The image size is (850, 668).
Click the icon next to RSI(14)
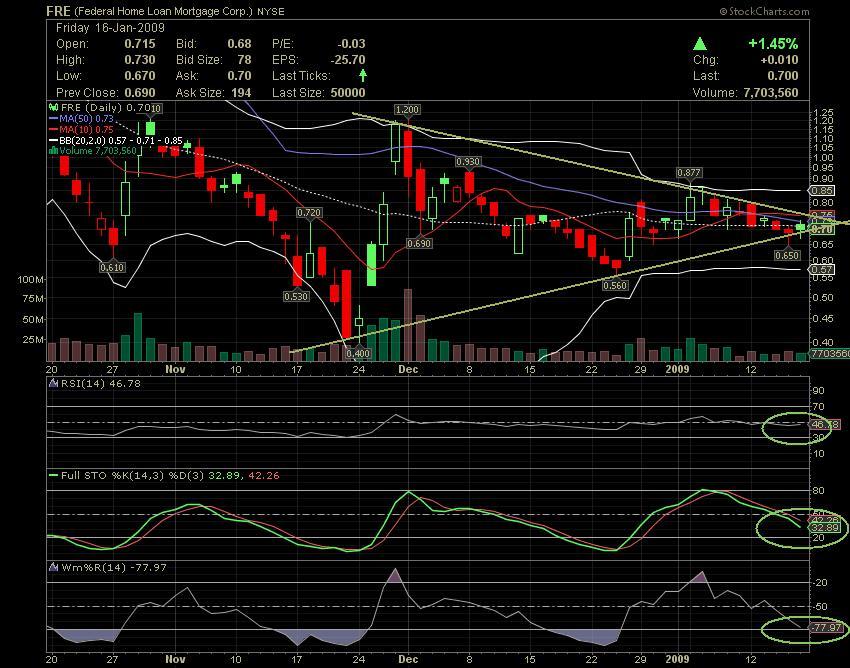(x=54, y=383)
